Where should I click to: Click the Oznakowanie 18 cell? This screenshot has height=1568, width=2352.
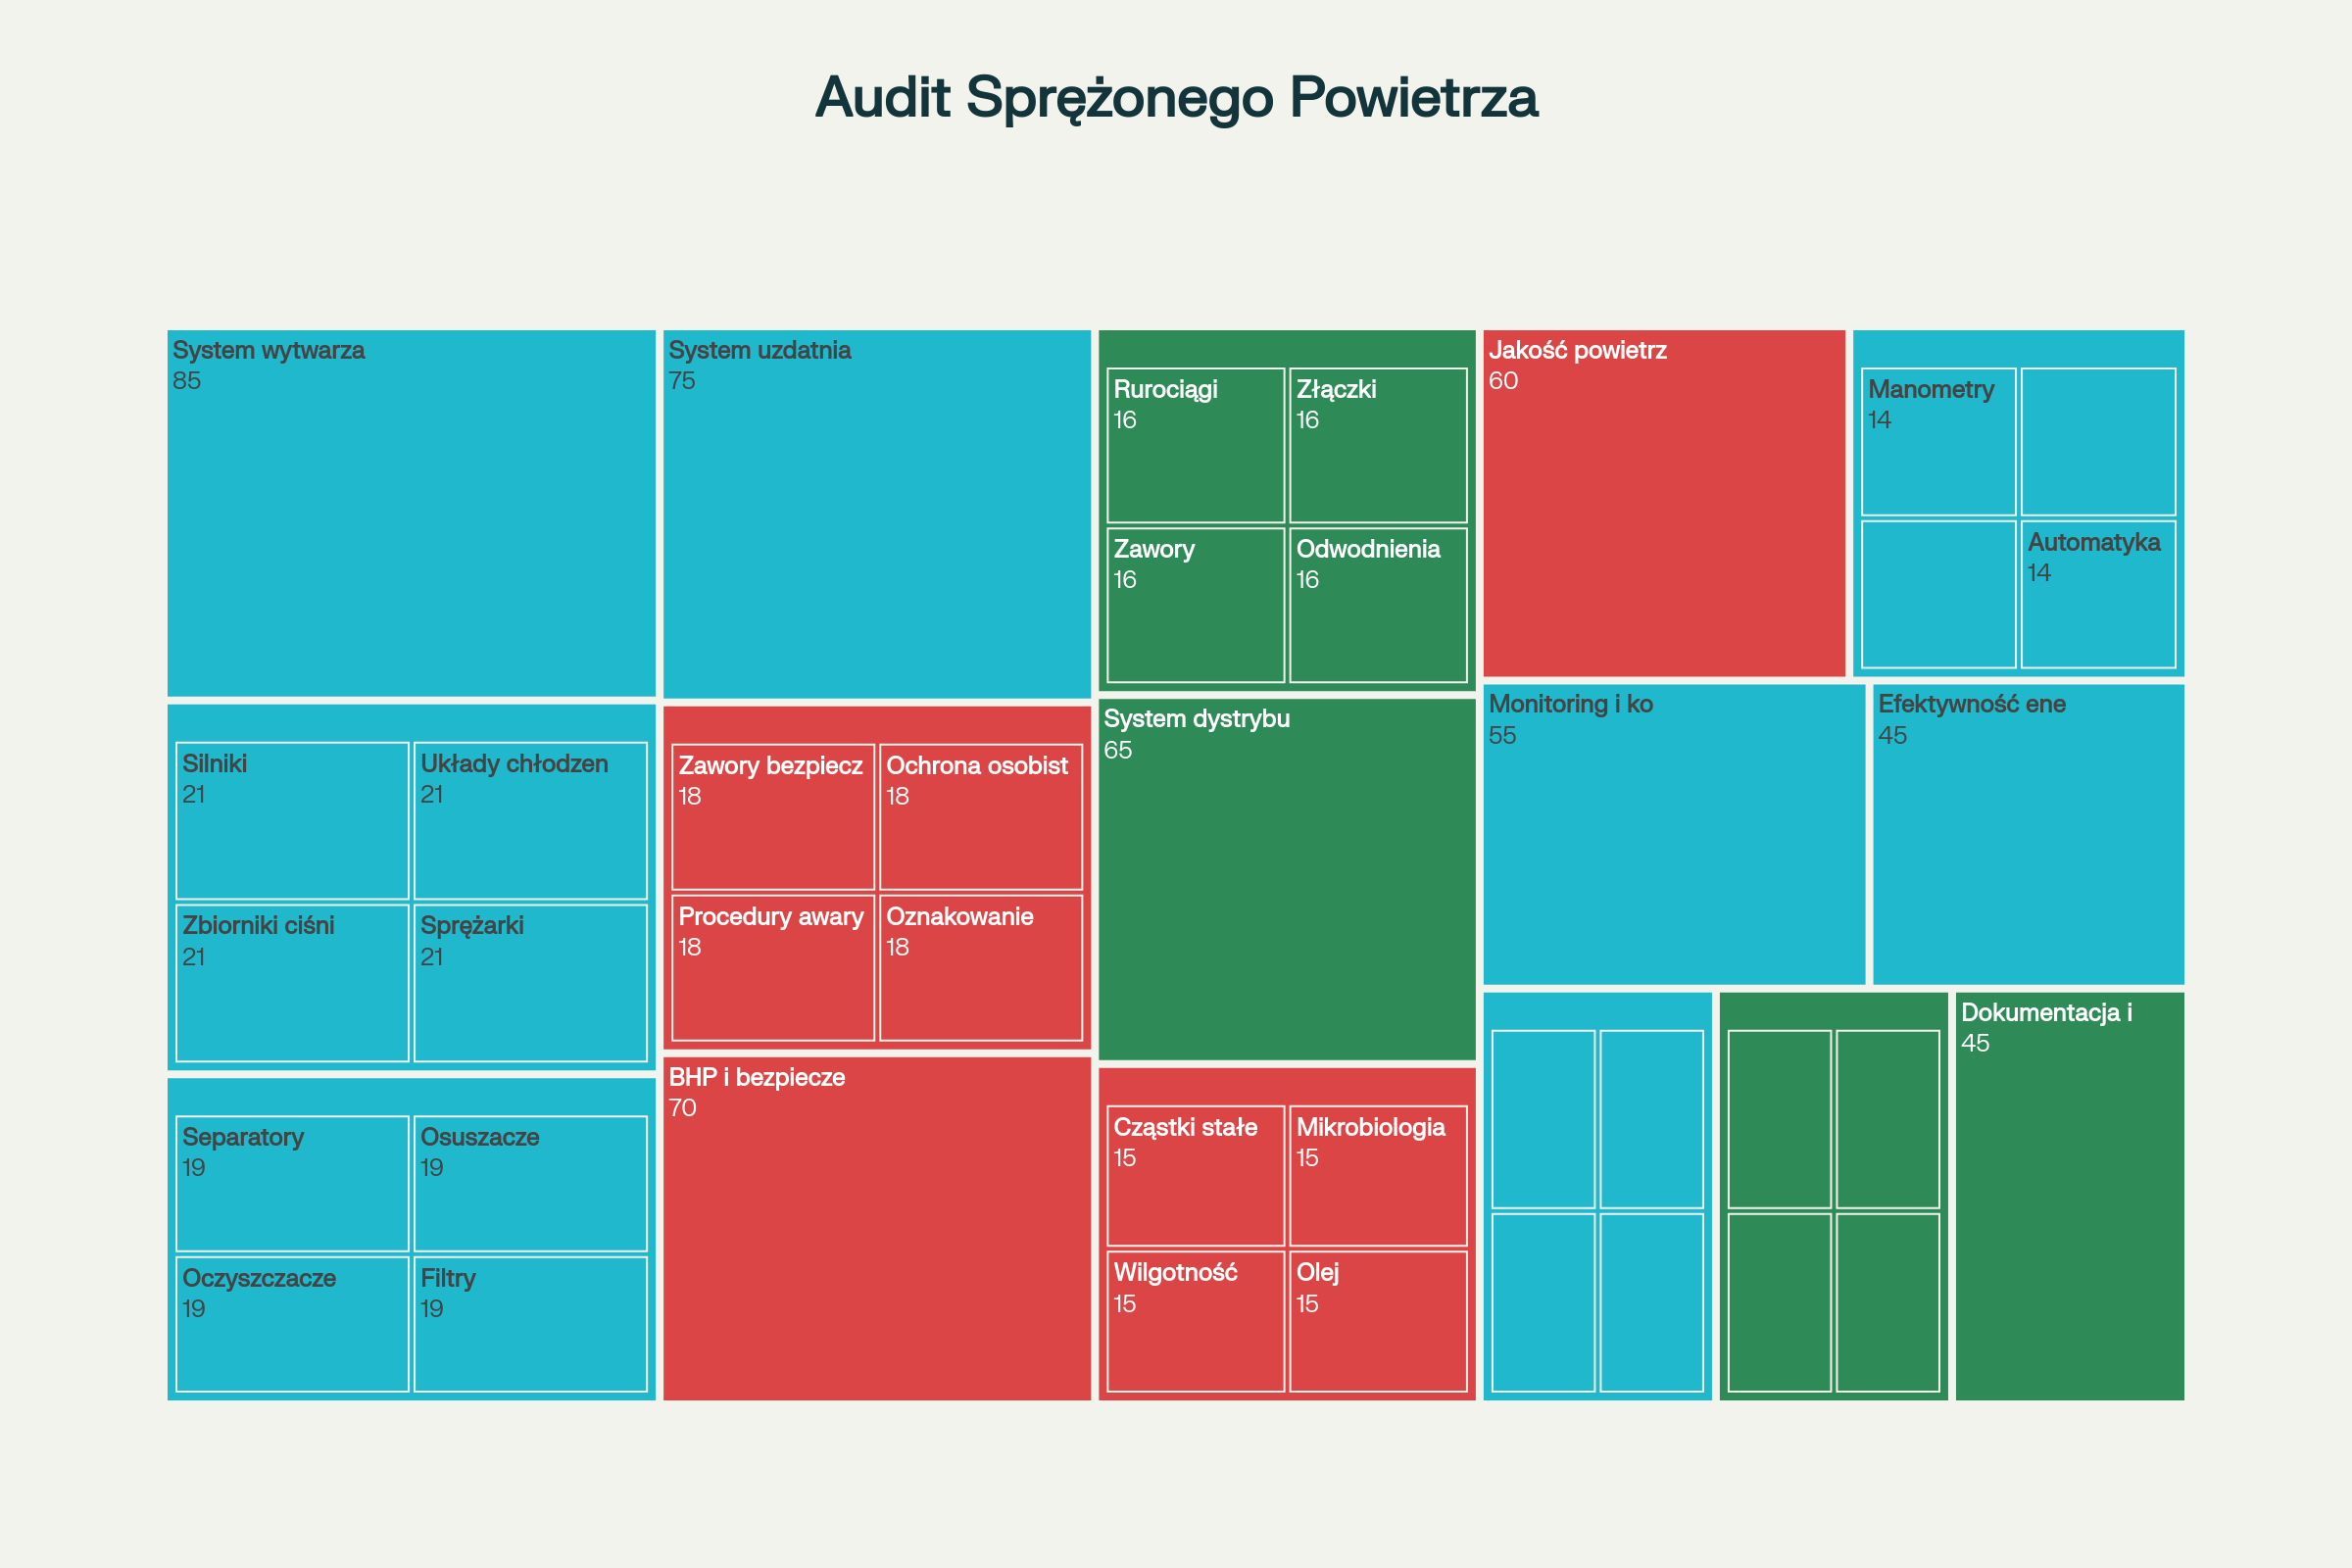(x=980, y=967)
